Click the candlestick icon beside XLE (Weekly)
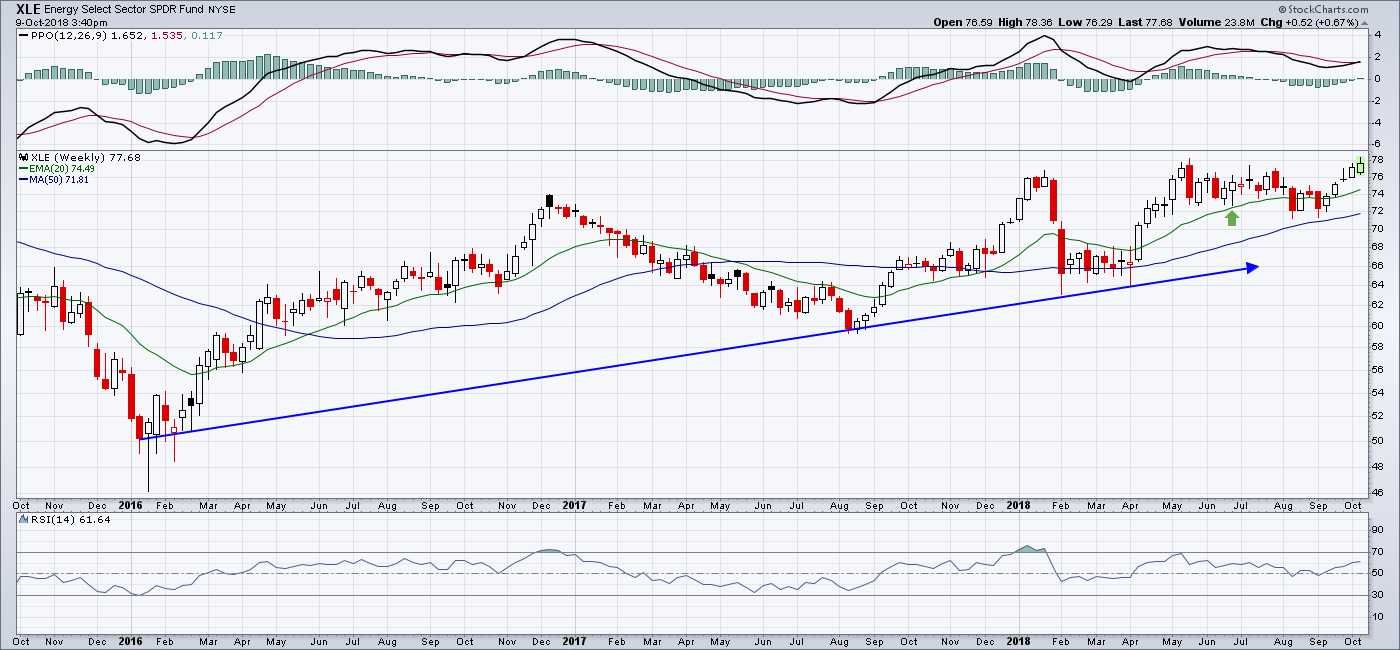This screenshot has height=650, width=1400. pyautogui.click(x=22, y=158)
